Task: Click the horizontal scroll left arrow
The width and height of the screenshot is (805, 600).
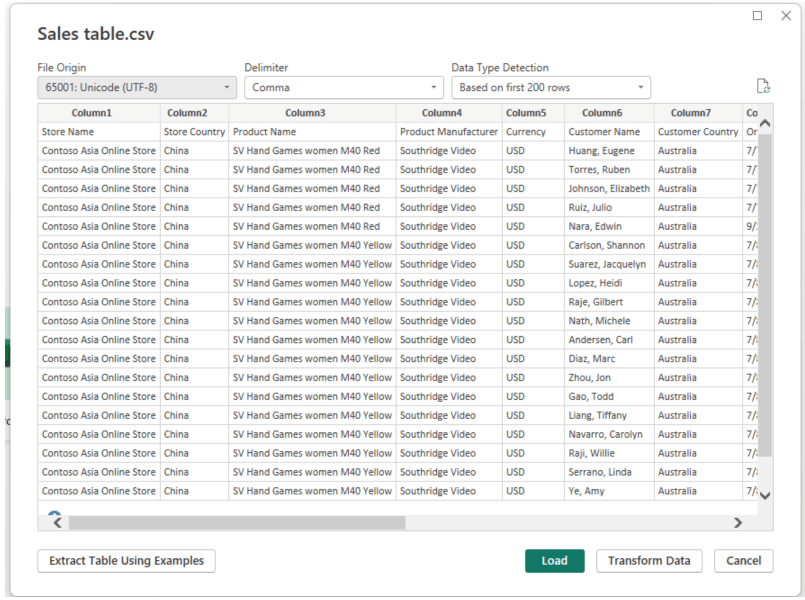Action: 57,522
